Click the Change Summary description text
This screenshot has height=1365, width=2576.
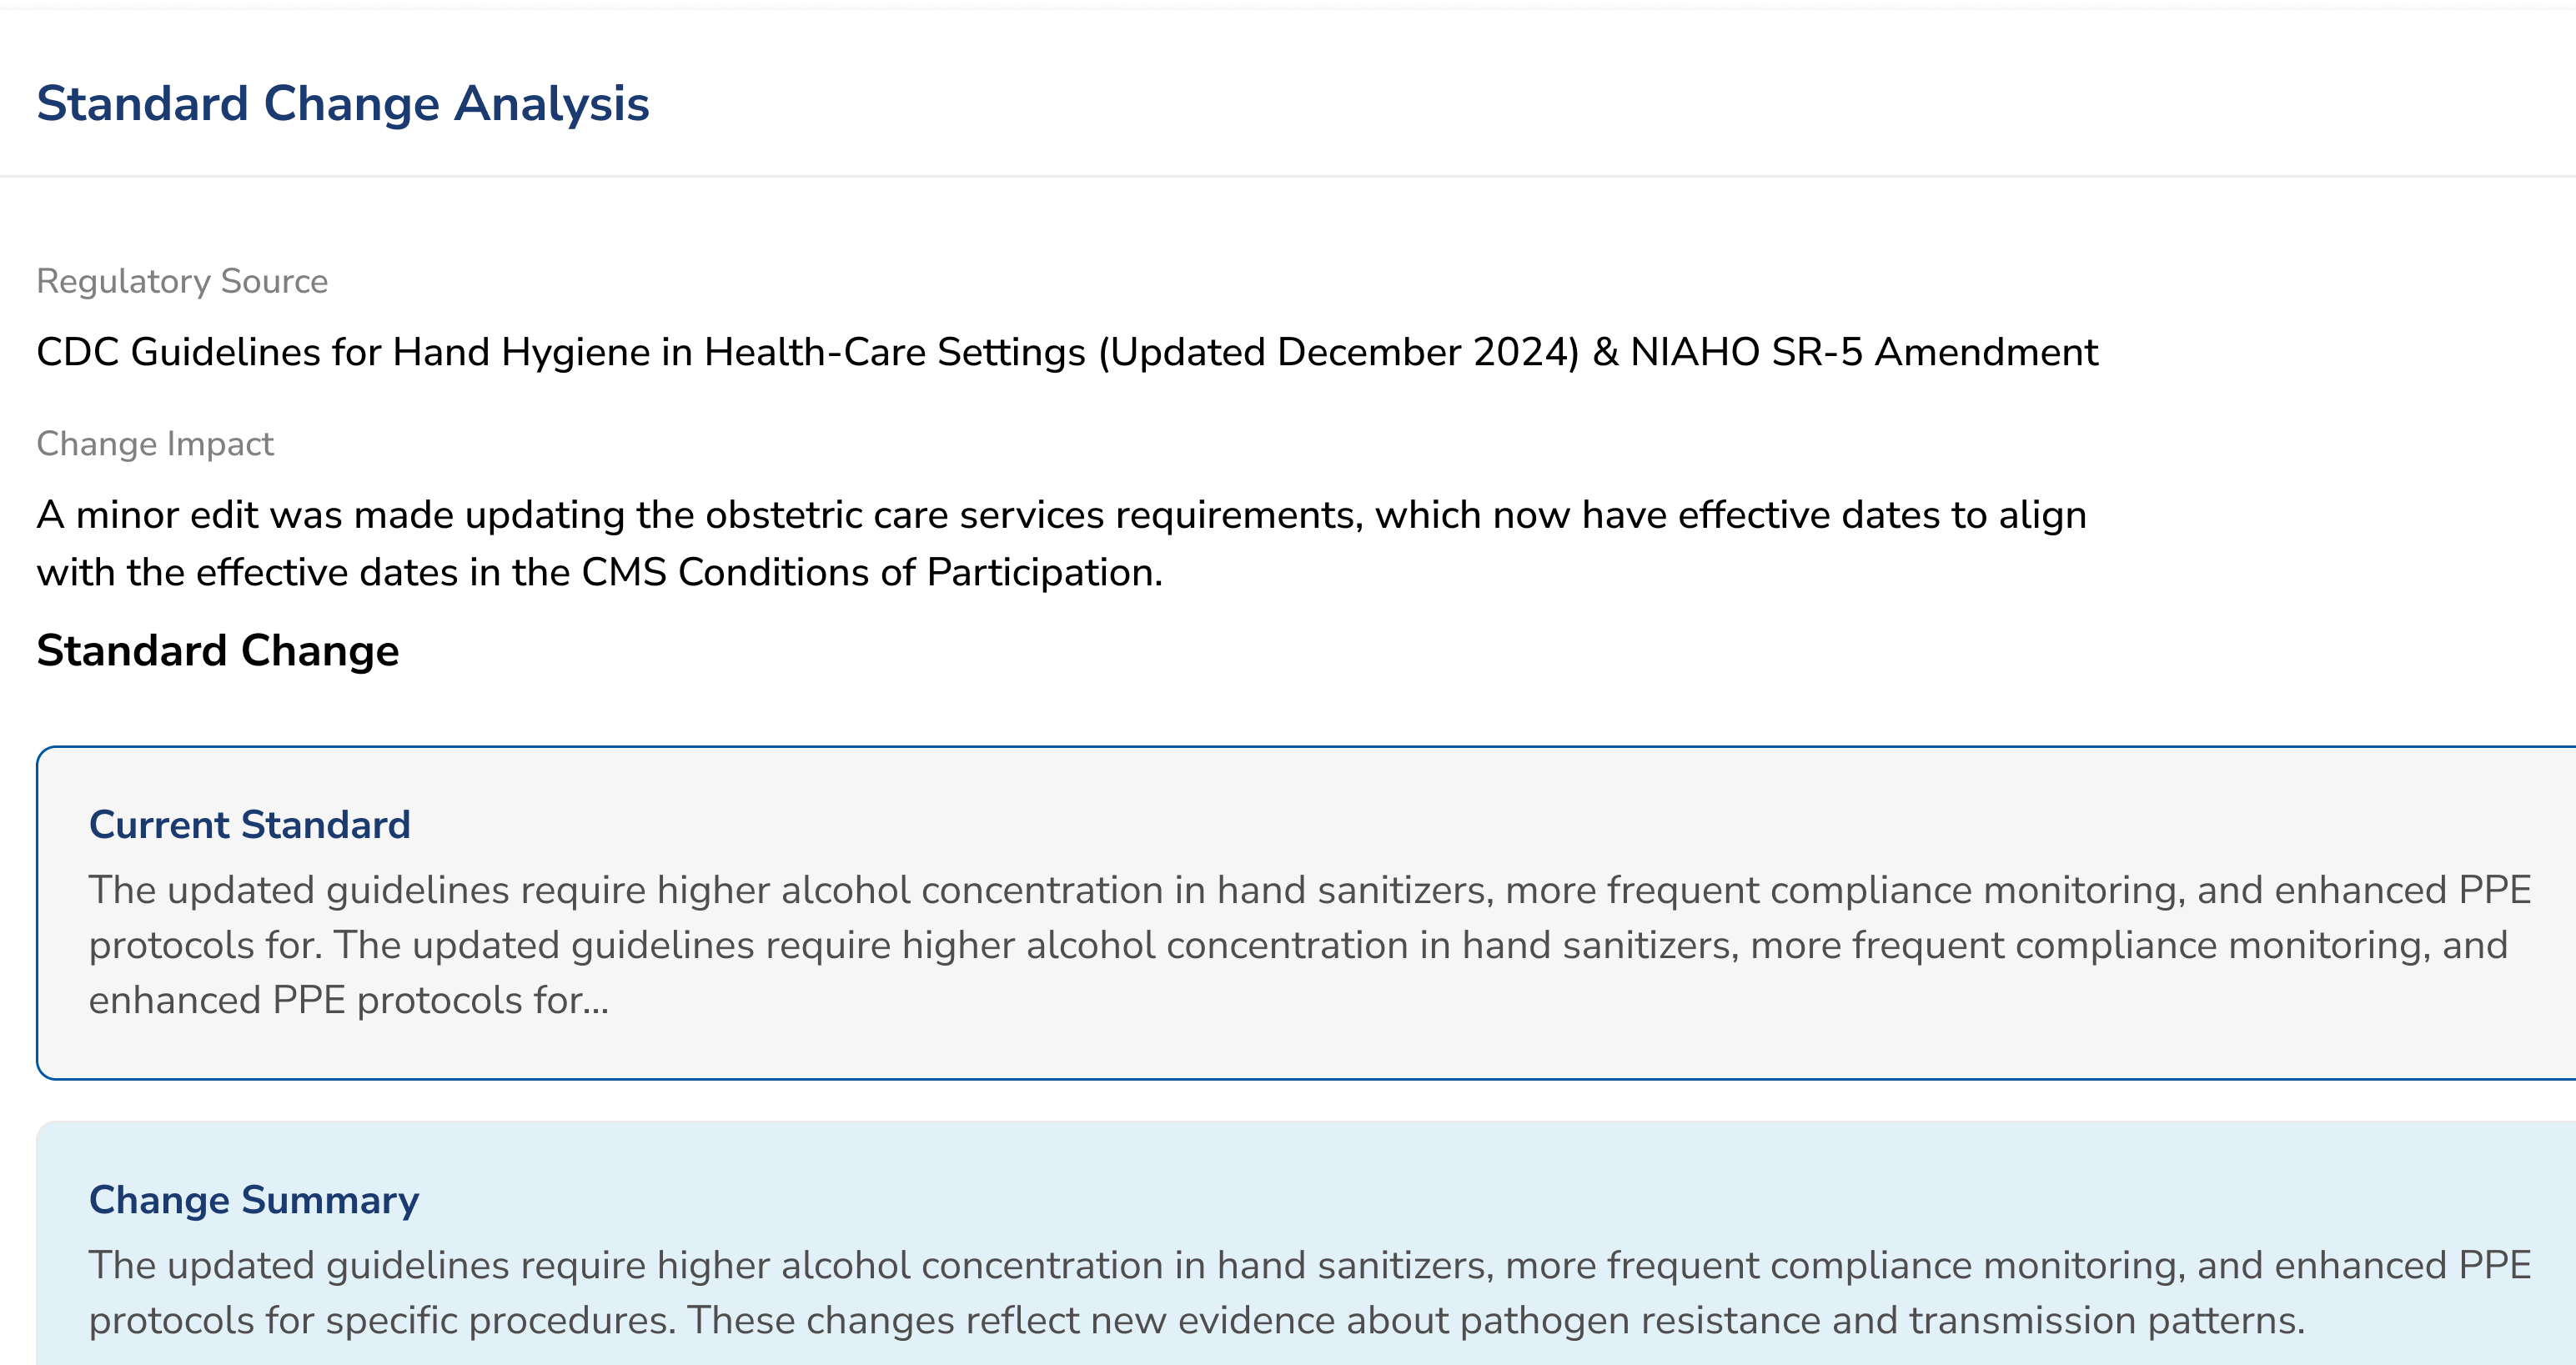click(1310, 1292)
